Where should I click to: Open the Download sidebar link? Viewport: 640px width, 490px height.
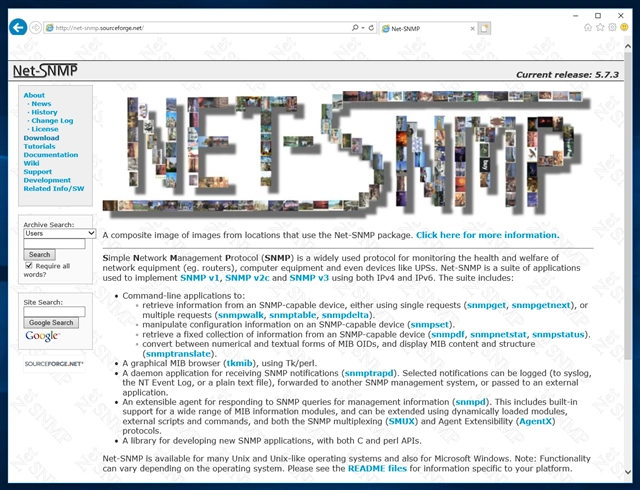(x=41, y=138)
